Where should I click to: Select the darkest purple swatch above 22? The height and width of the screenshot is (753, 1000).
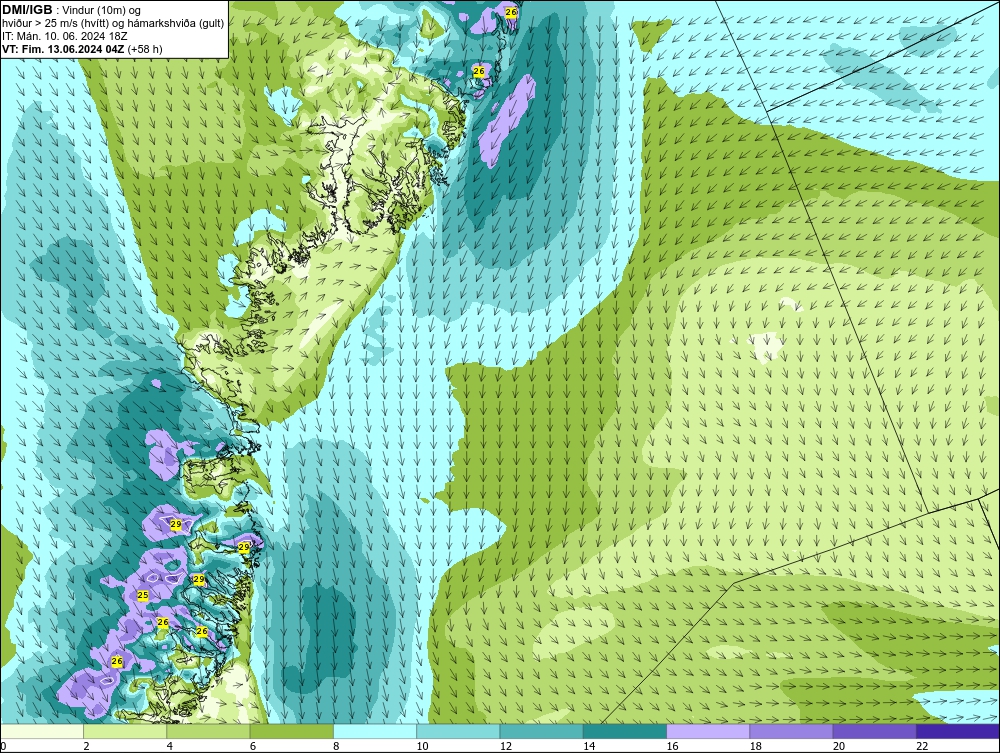point(958,731)
